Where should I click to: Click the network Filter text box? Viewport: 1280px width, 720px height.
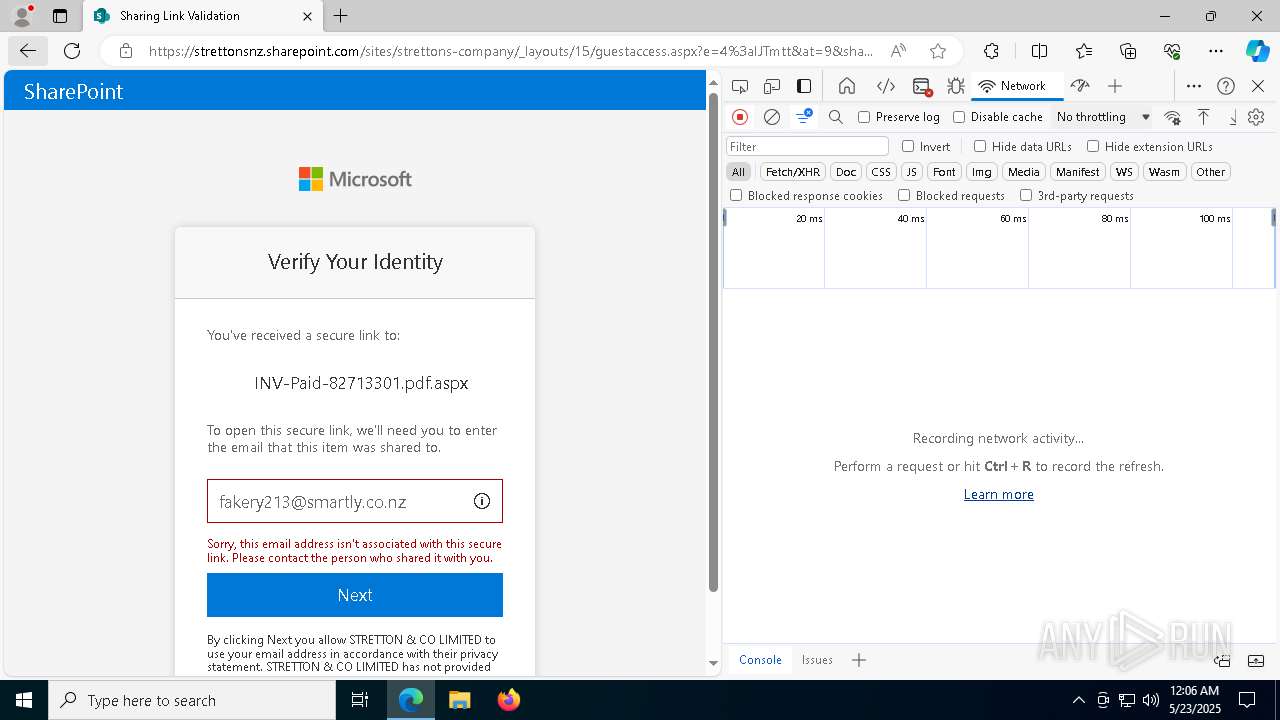[807, 146]
